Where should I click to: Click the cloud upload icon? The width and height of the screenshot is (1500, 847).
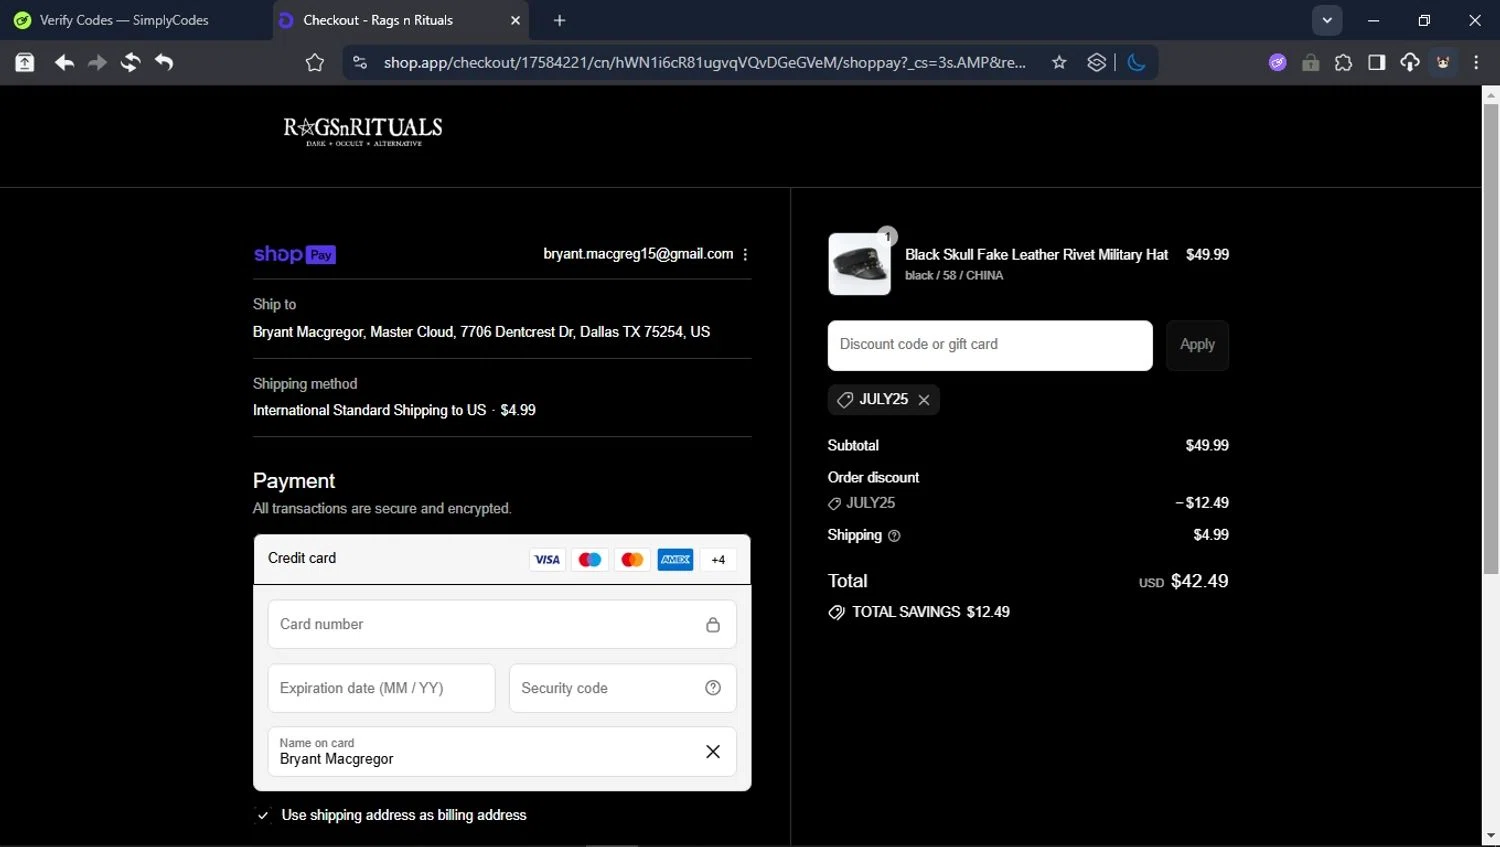(x=1409, y=62)
